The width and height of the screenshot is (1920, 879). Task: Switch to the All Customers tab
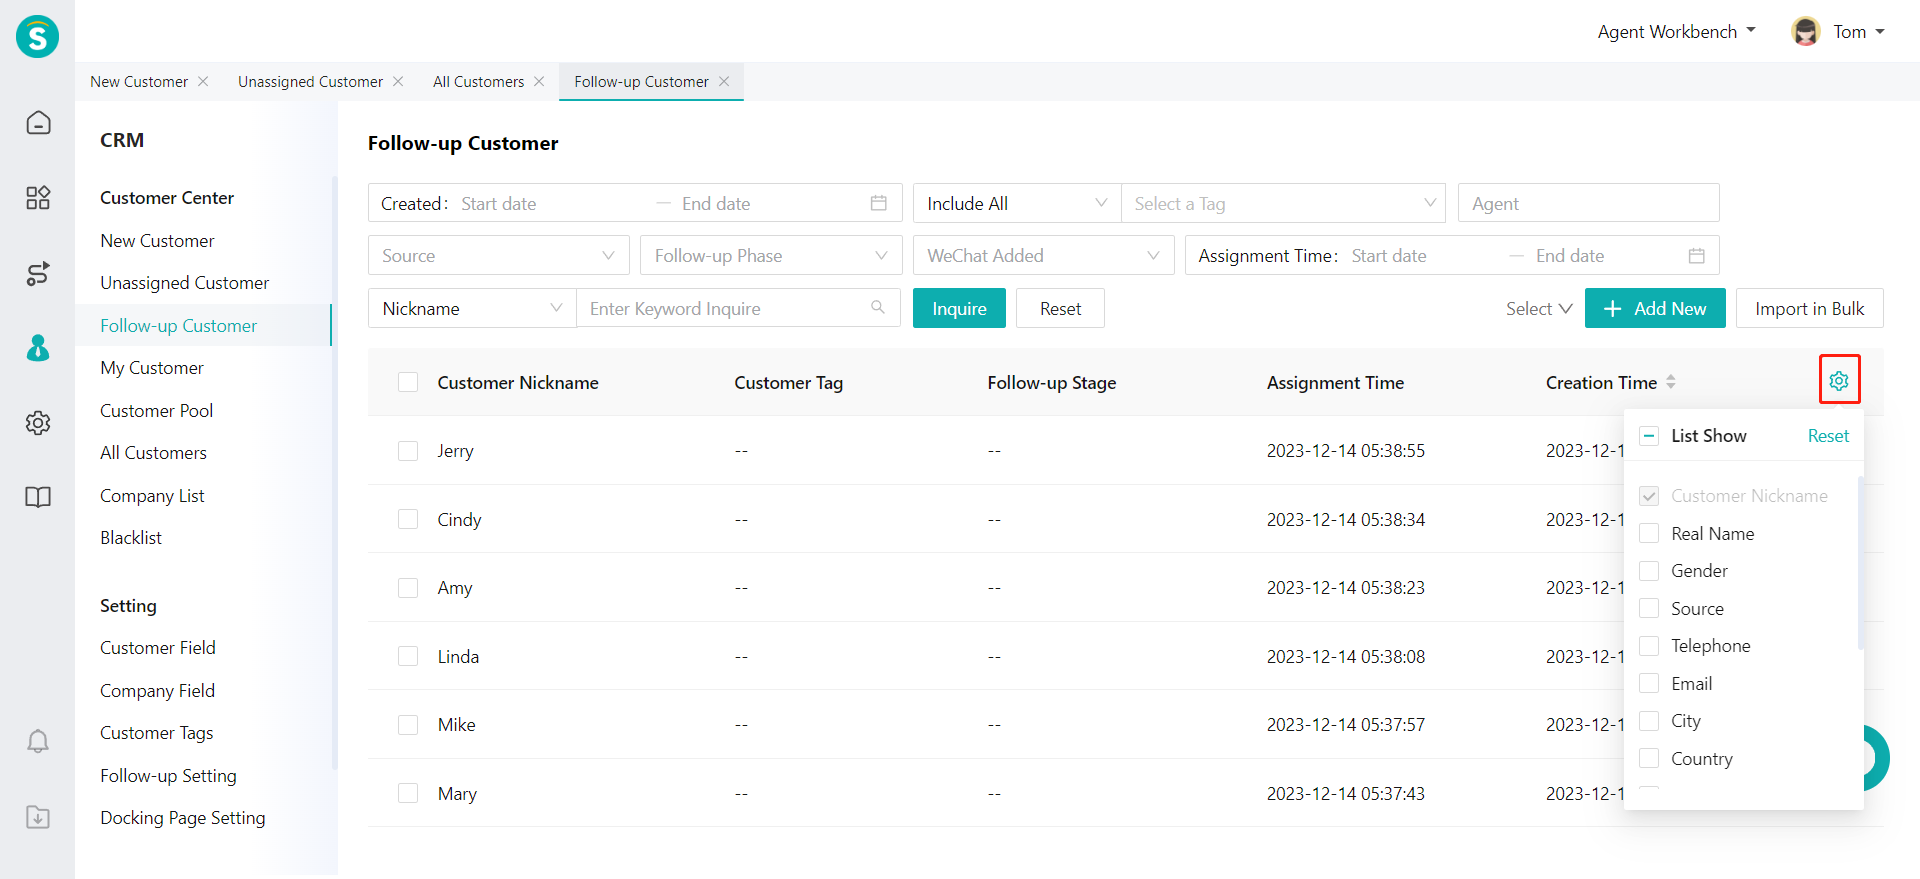(x=478, y=82)
